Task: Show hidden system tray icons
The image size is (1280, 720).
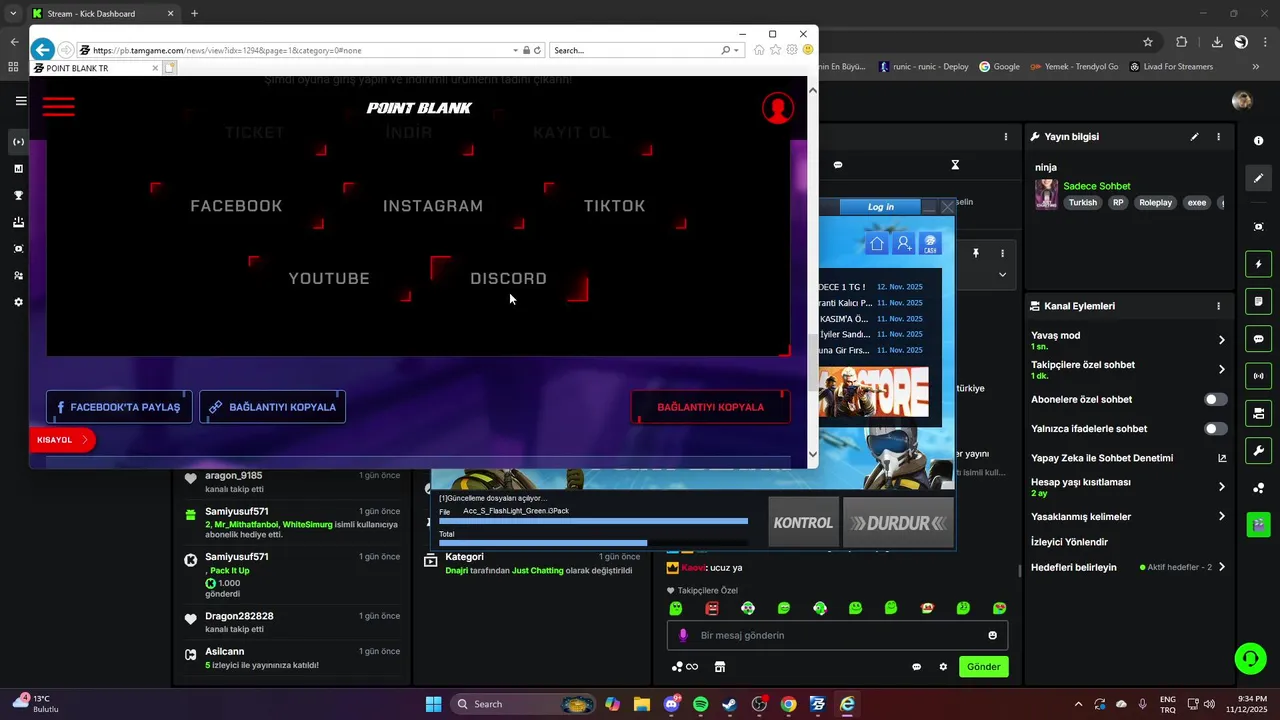Action: click(1077, 704)
